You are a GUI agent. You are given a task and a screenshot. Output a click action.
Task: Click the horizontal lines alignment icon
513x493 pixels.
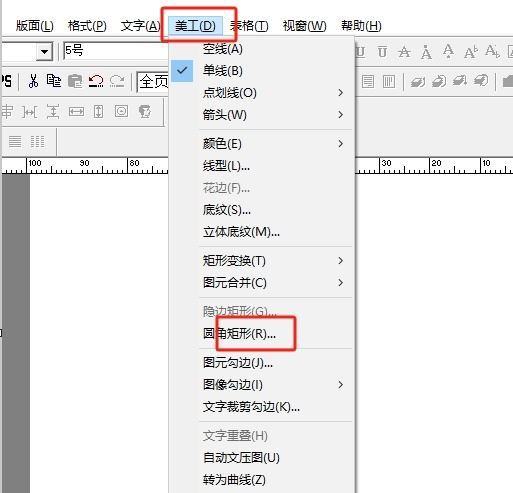pyautogui.click(x=15, y=142)
